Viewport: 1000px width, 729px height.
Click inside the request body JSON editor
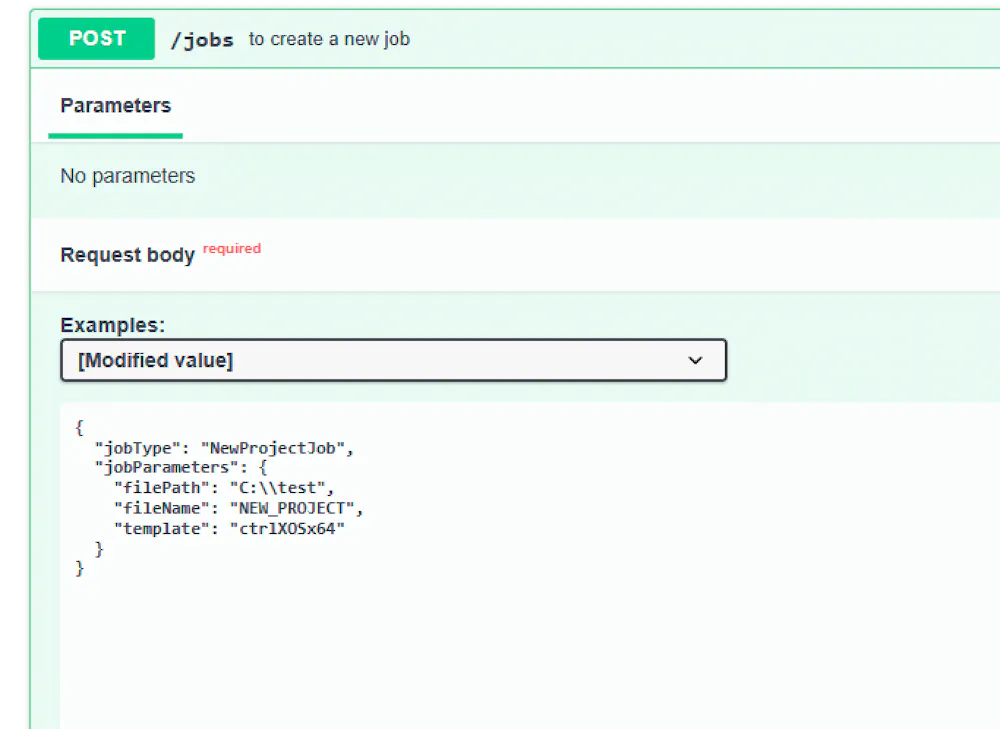click(x=530, y=566)
